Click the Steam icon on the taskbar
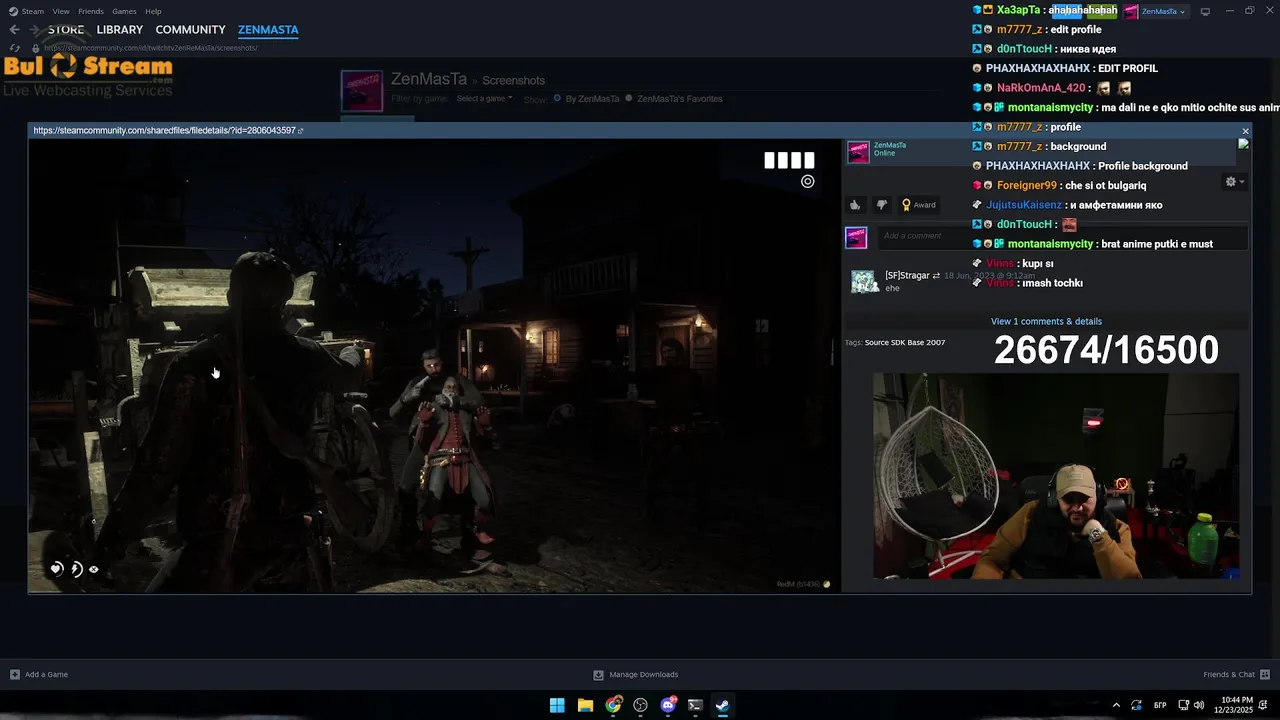Image resolution: width=1280 pixels, height=720 pixels. 722,705
